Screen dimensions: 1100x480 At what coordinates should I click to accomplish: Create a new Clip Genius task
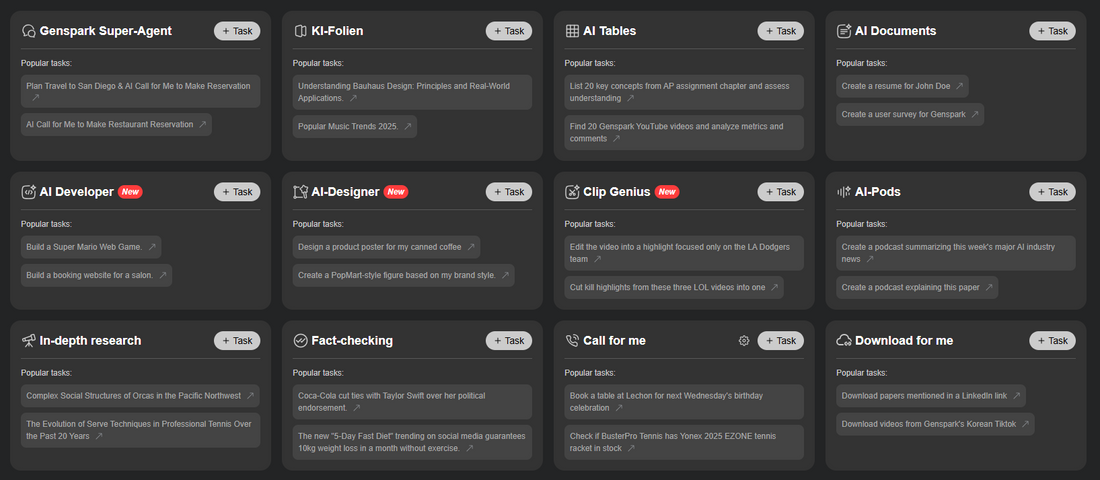(780, 191)
